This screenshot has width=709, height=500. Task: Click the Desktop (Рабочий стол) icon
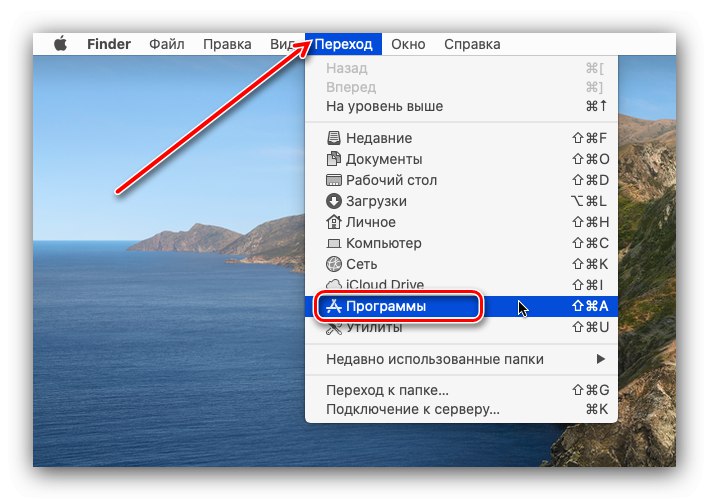334,180
